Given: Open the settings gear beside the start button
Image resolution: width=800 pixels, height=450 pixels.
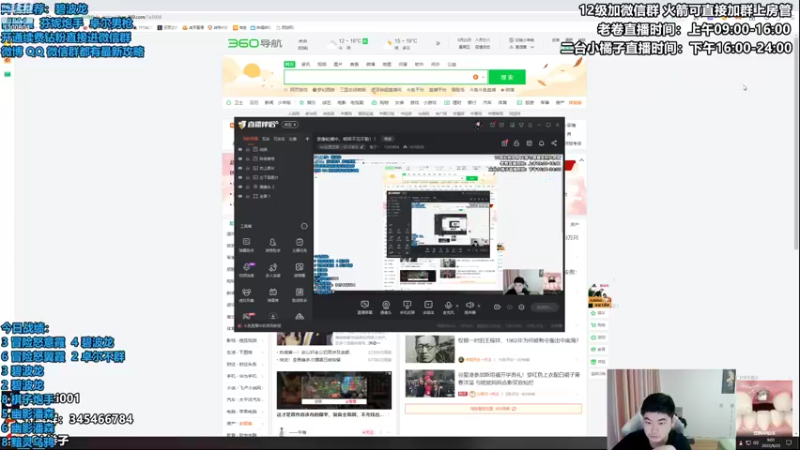Looking at the screenshot, I should pos(521,307).
